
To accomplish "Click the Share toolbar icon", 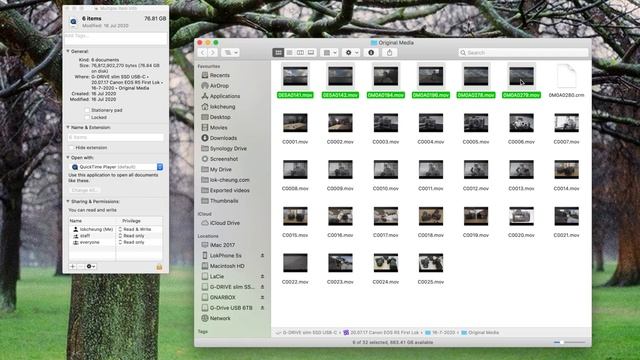I will pos(389,53).
